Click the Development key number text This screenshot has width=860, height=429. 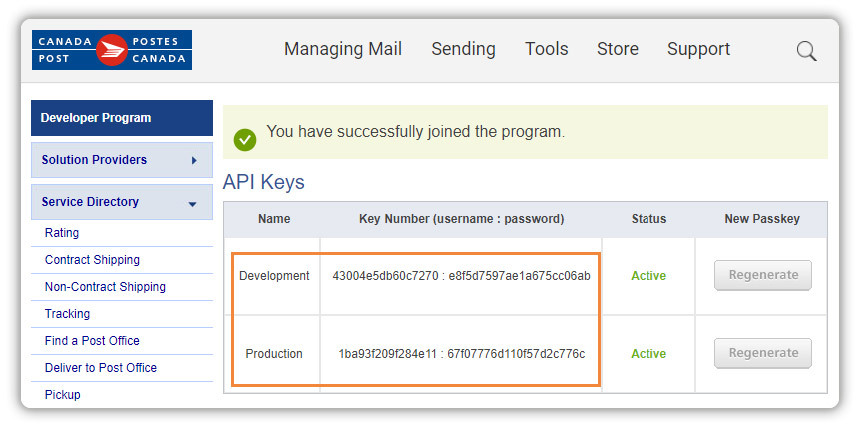(x=461, y=276)
